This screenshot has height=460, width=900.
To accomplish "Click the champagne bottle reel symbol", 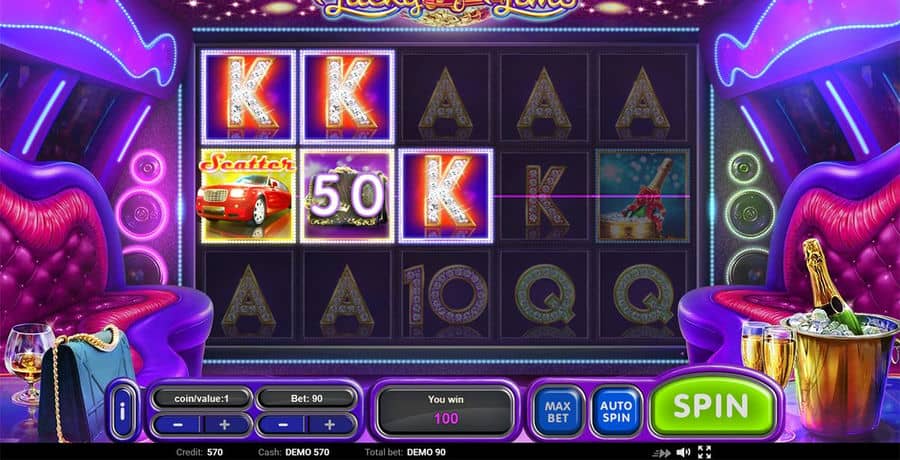I will (642, 196).
